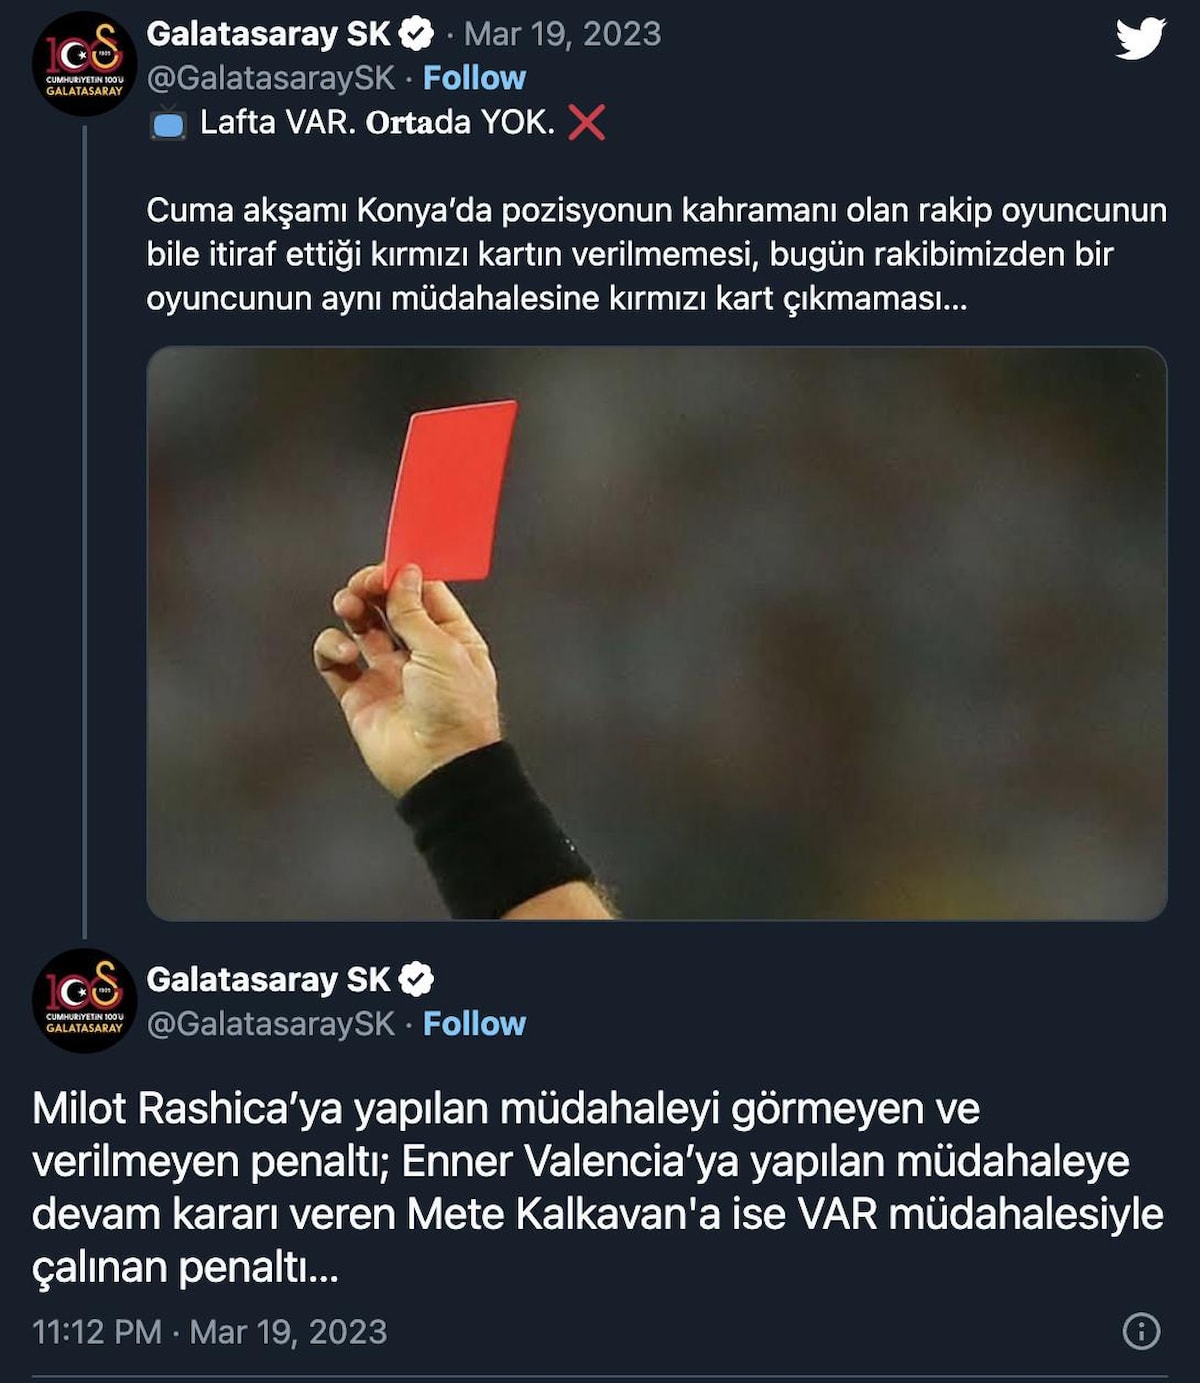The image size is (1200, 1383).
Task: Follow Galatasaray SK from the quoted tweet
Action: (474, 78)
